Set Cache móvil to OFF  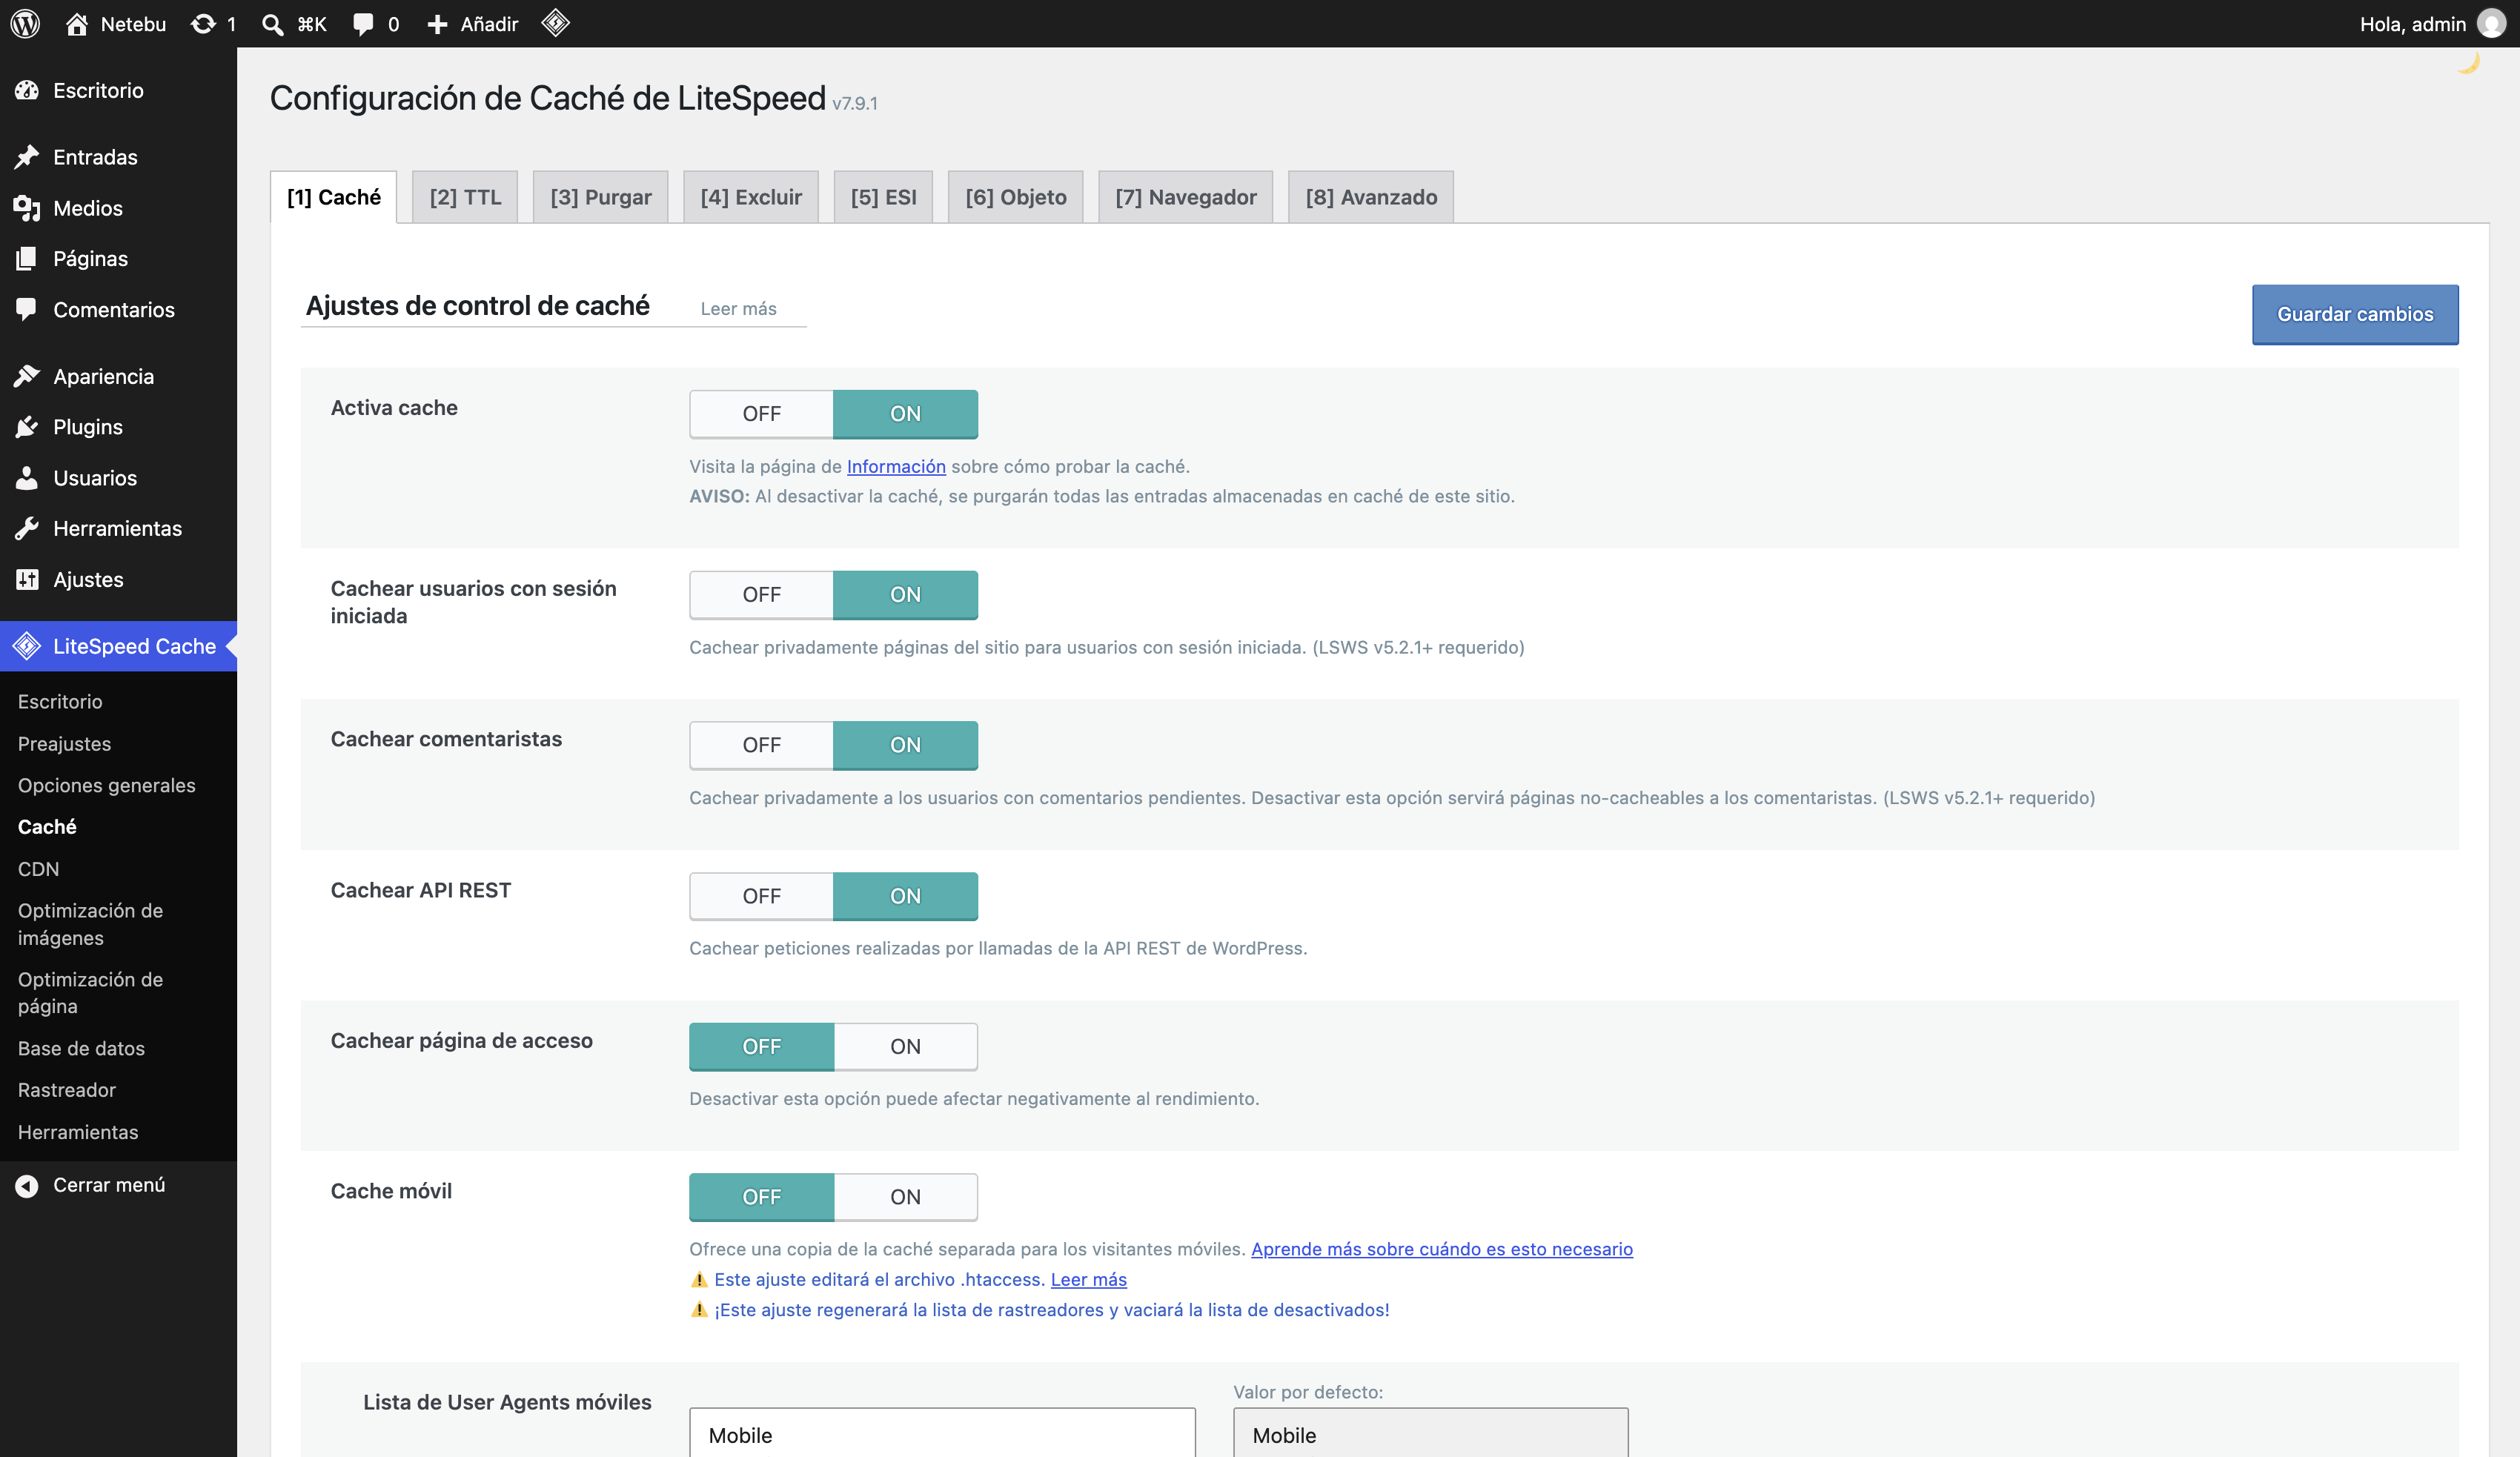click(761, 1197)
